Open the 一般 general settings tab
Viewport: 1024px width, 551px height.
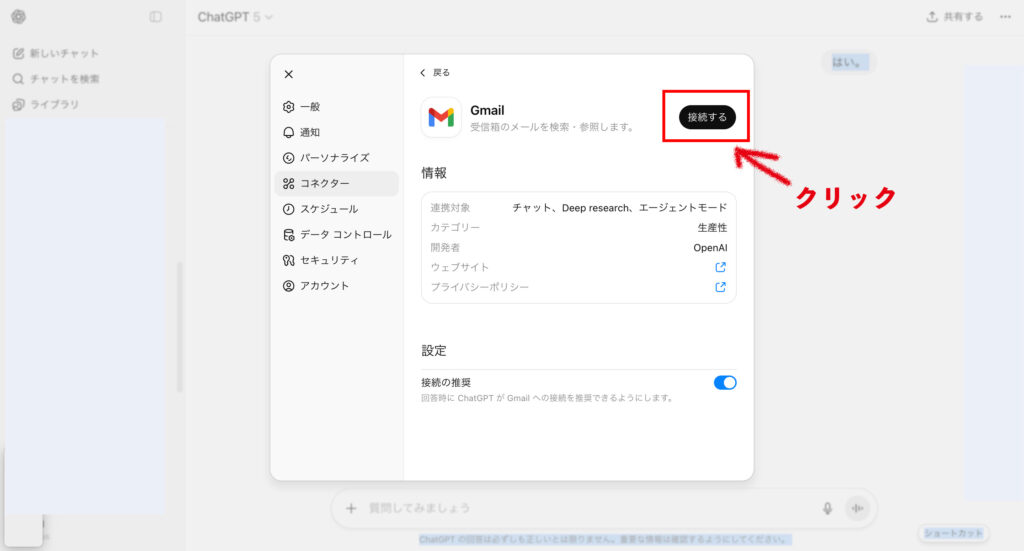(x=310, y=107)
